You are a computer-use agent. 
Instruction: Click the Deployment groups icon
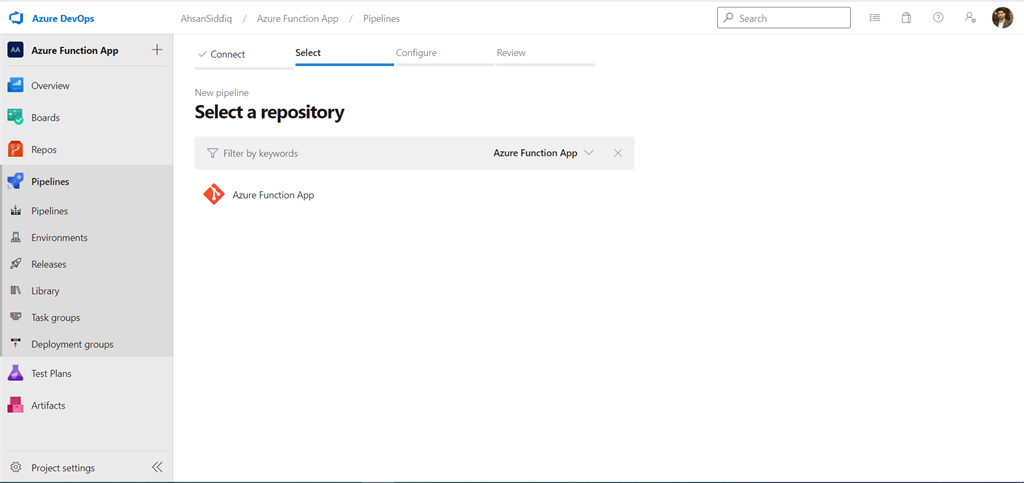[16, 343]
